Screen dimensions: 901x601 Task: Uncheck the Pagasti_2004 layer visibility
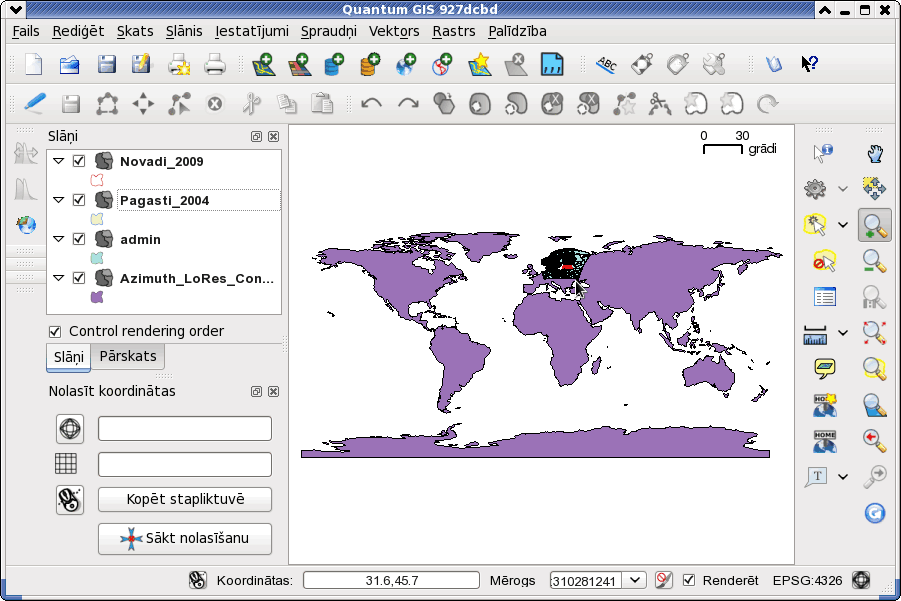[x=79, y=200]
